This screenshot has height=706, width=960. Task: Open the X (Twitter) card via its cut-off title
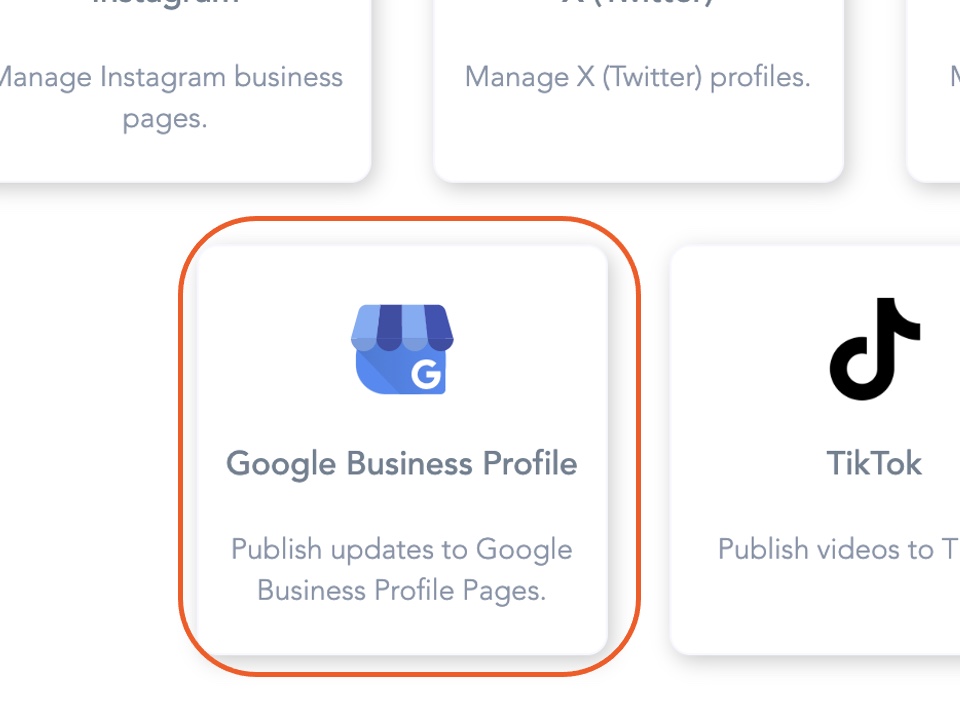(638, 3)
